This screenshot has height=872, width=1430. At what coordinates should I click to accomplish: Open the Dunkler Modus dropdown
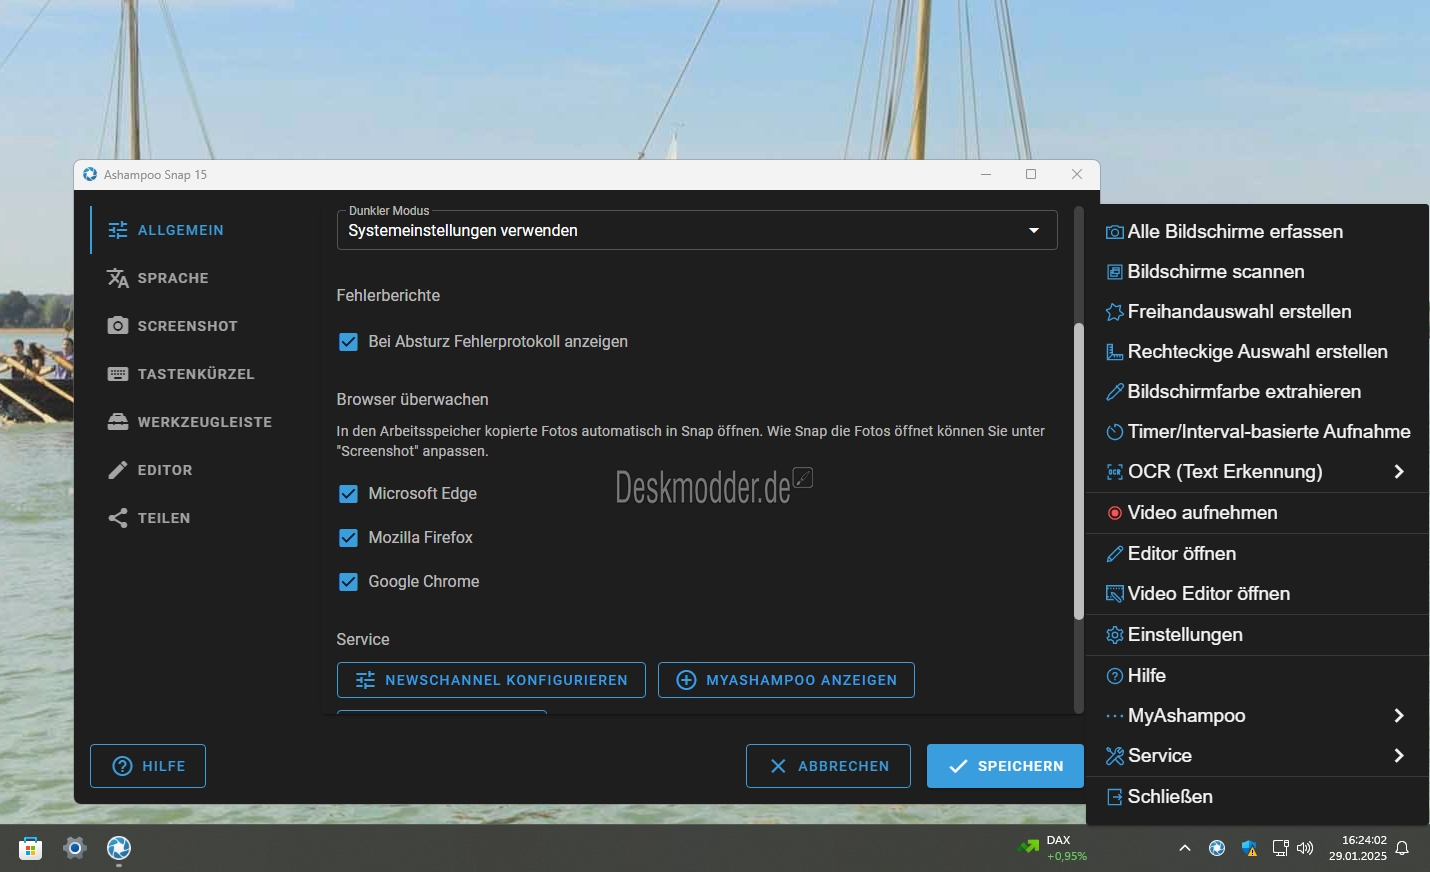point(697,230)
